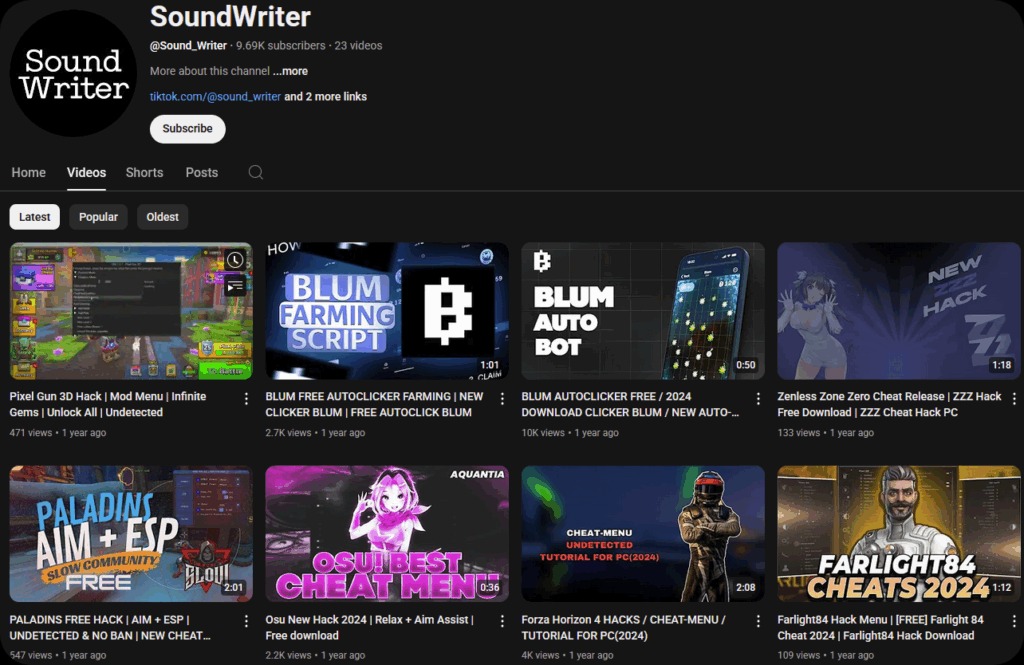Go to the Home tab
Viewport: 1024px width, 665px height.
[28, 172]
